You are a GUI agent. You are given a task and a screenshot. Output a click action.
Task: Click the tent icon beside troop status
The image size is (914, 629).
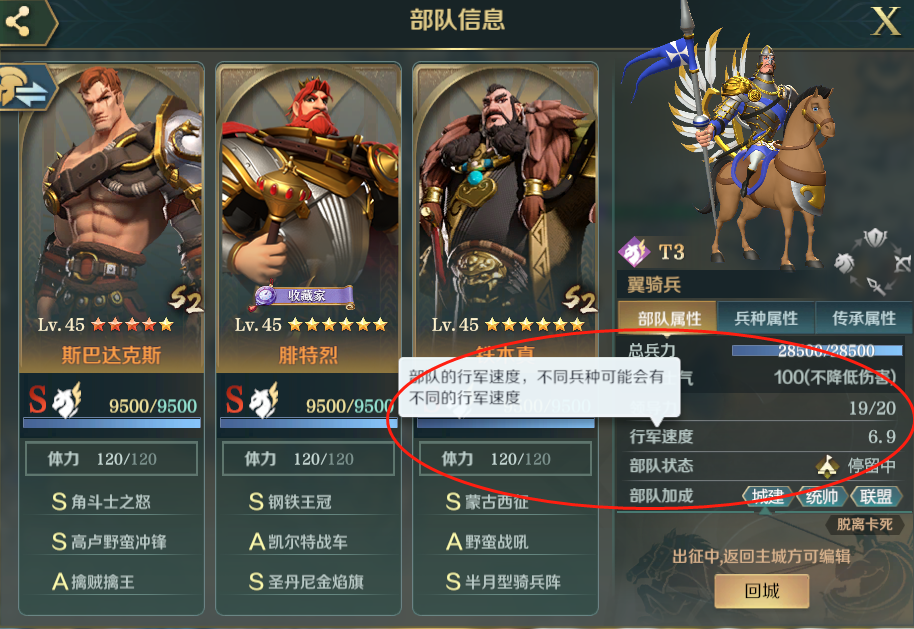coord(827,466)
